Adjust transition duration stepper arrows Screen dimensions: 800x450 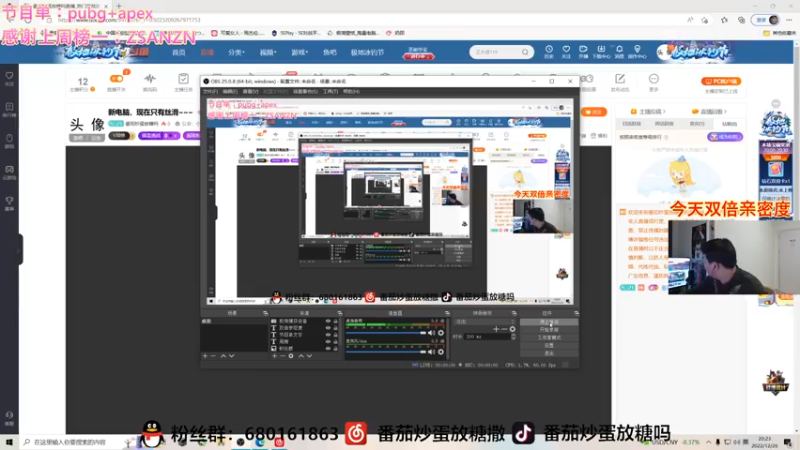(x=513, y=337)
